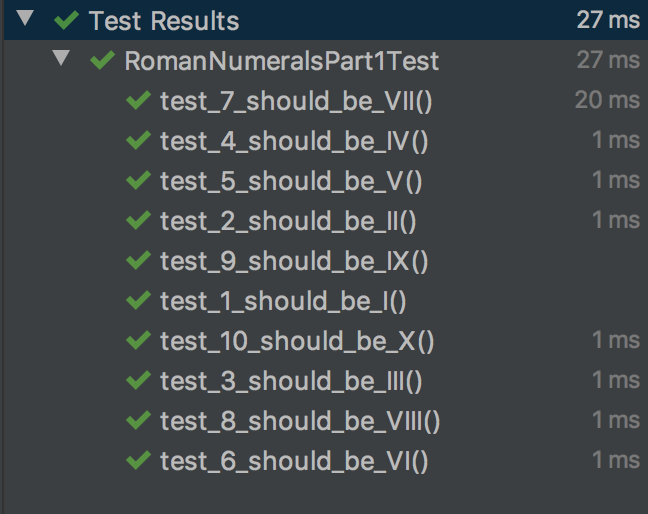The height and width of the screenshot is (514, 648).
Task: Click checkmark icon of test_2_should_be_II()
Action: coord(138,221)
